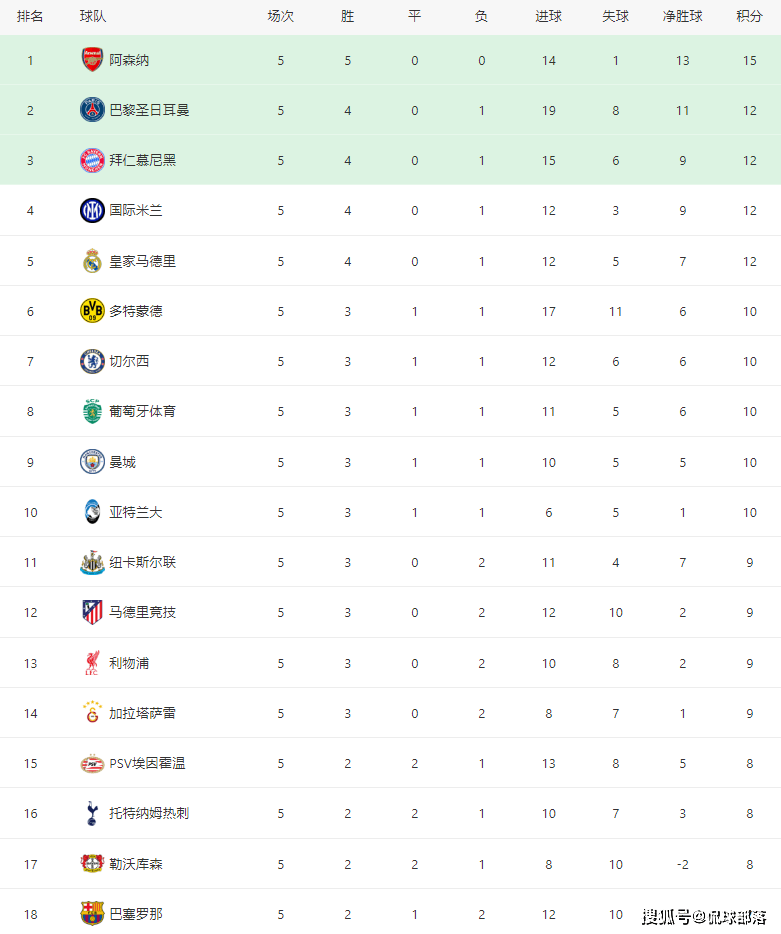
Task: Click the Arsenal club crest icon
Action: 92,60
